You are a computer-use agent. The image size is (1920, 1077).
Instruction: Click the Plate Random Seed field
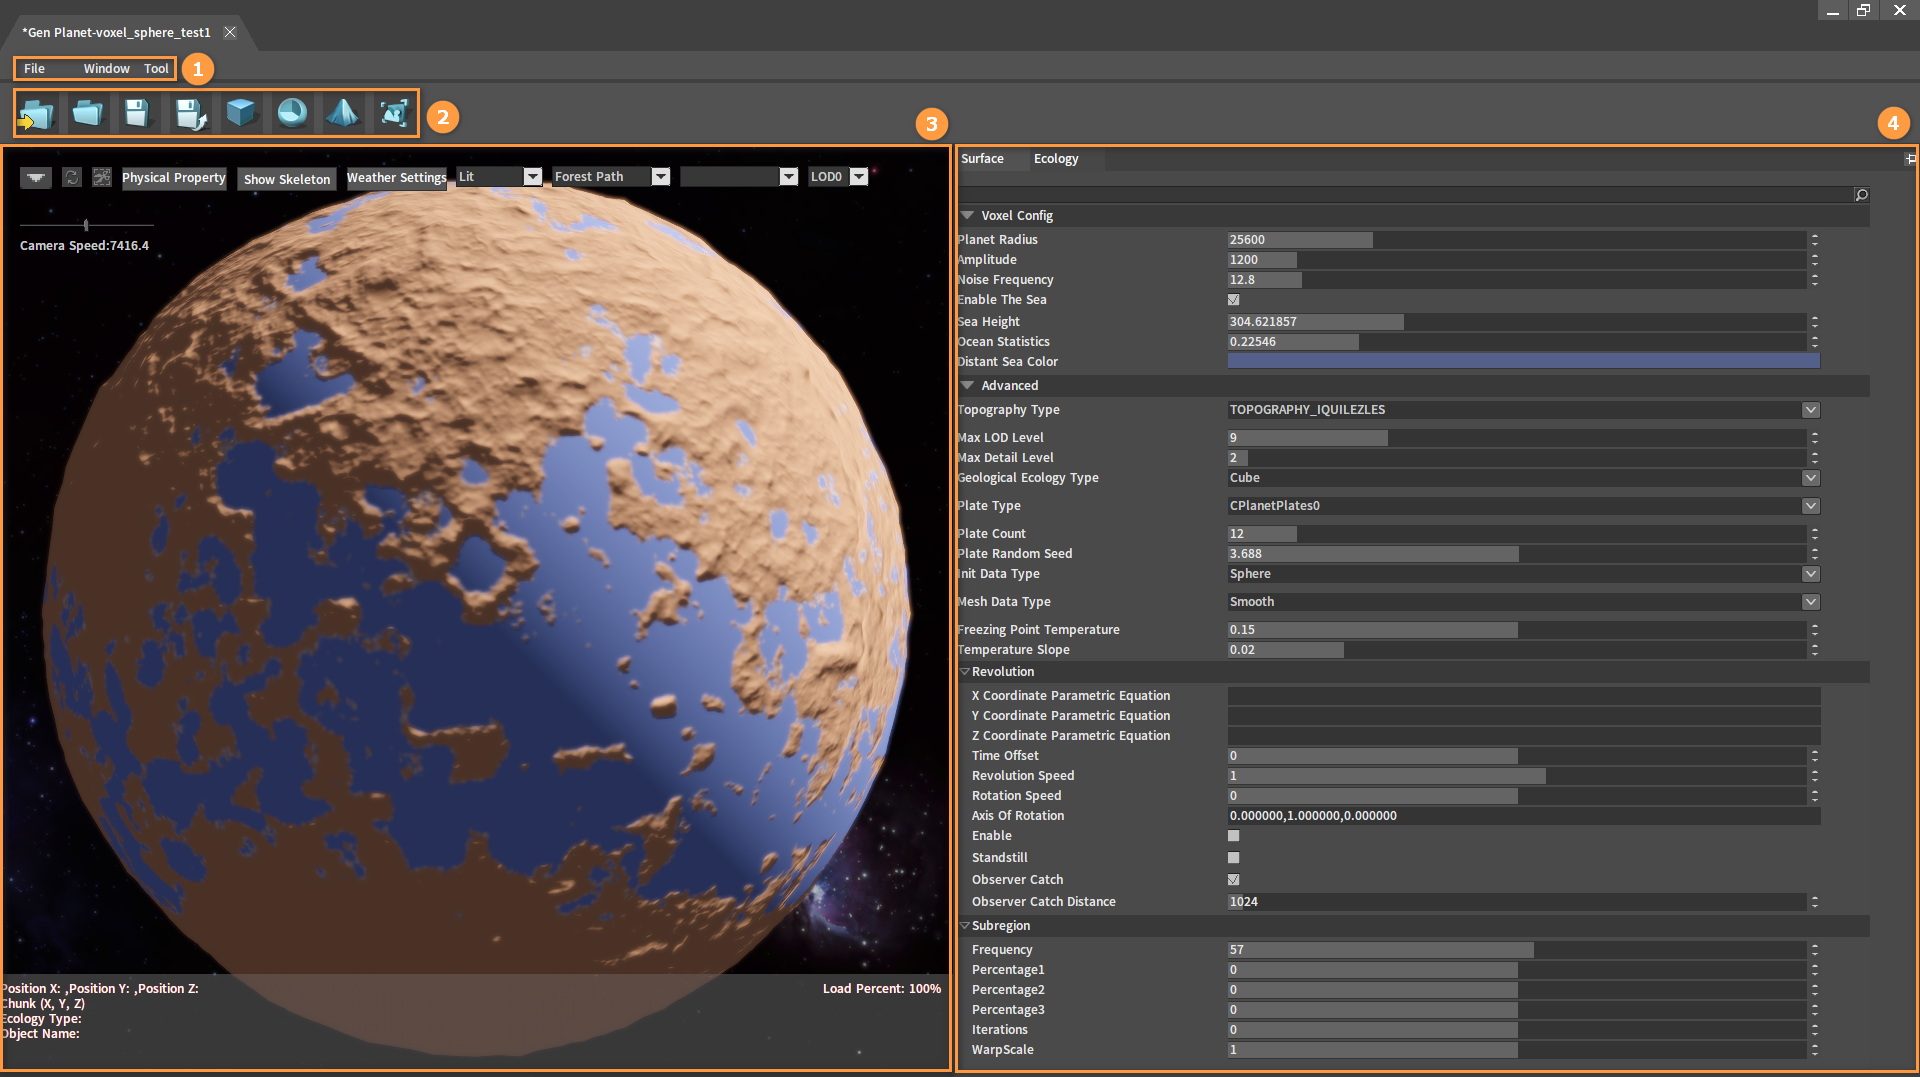click(1516, 554)
